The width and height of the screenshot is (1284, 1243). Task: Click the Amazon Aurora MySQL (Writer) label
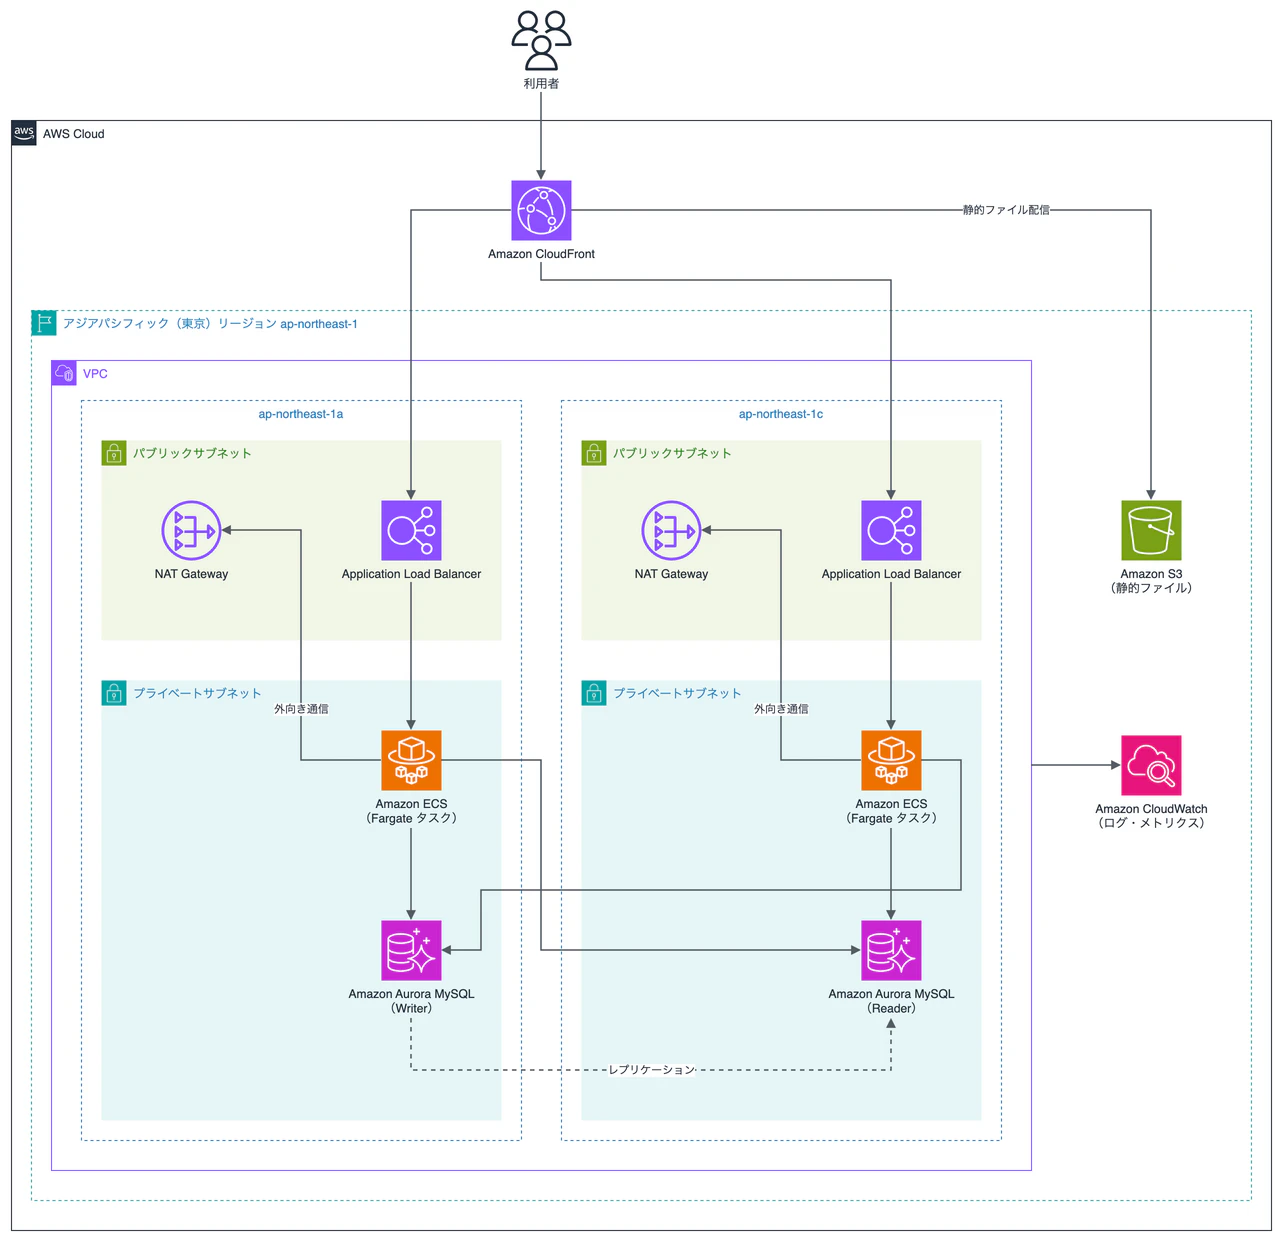[x=411, y=1001]
